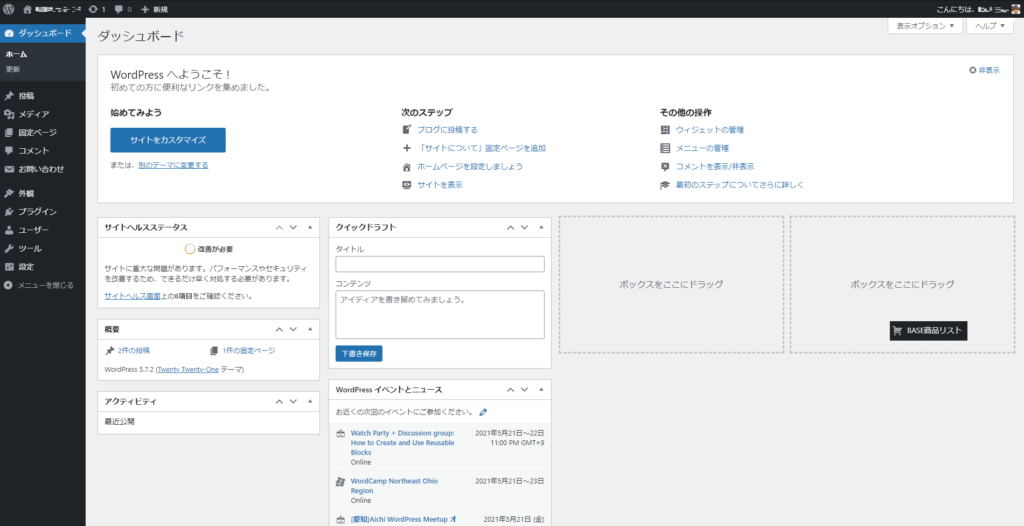1024x526 pixels.
Task: Move クイックドラフト box up arrow
Action: [x=511, y=227]
